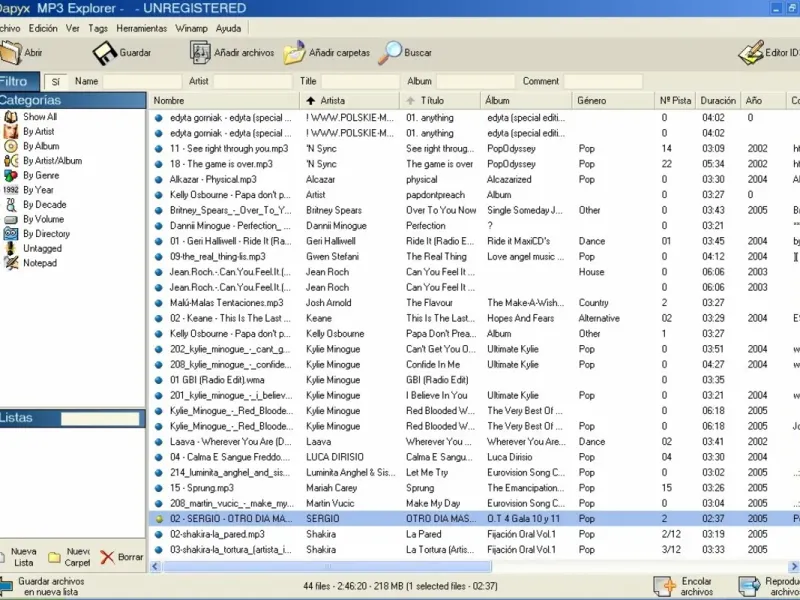Click the By Volume drive icon
This screenshot has height=600, width=800.
pos(11,219)
